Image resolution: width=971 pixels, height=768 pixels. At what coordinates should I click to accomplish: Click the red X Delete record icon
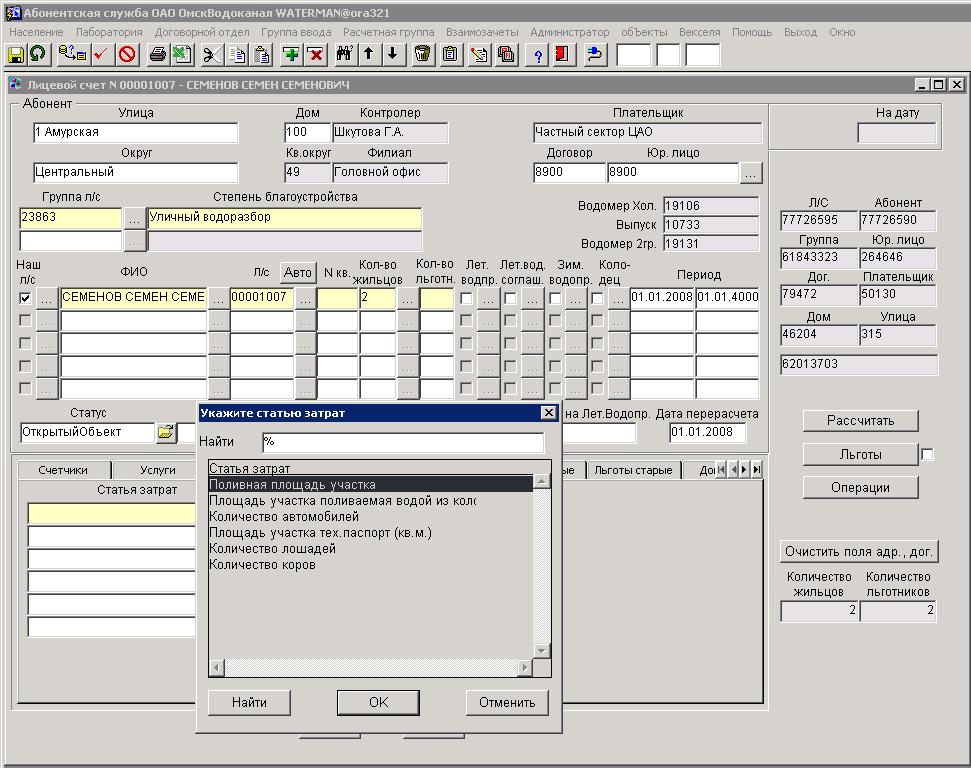pyautogui.click(x=315, y=54)
